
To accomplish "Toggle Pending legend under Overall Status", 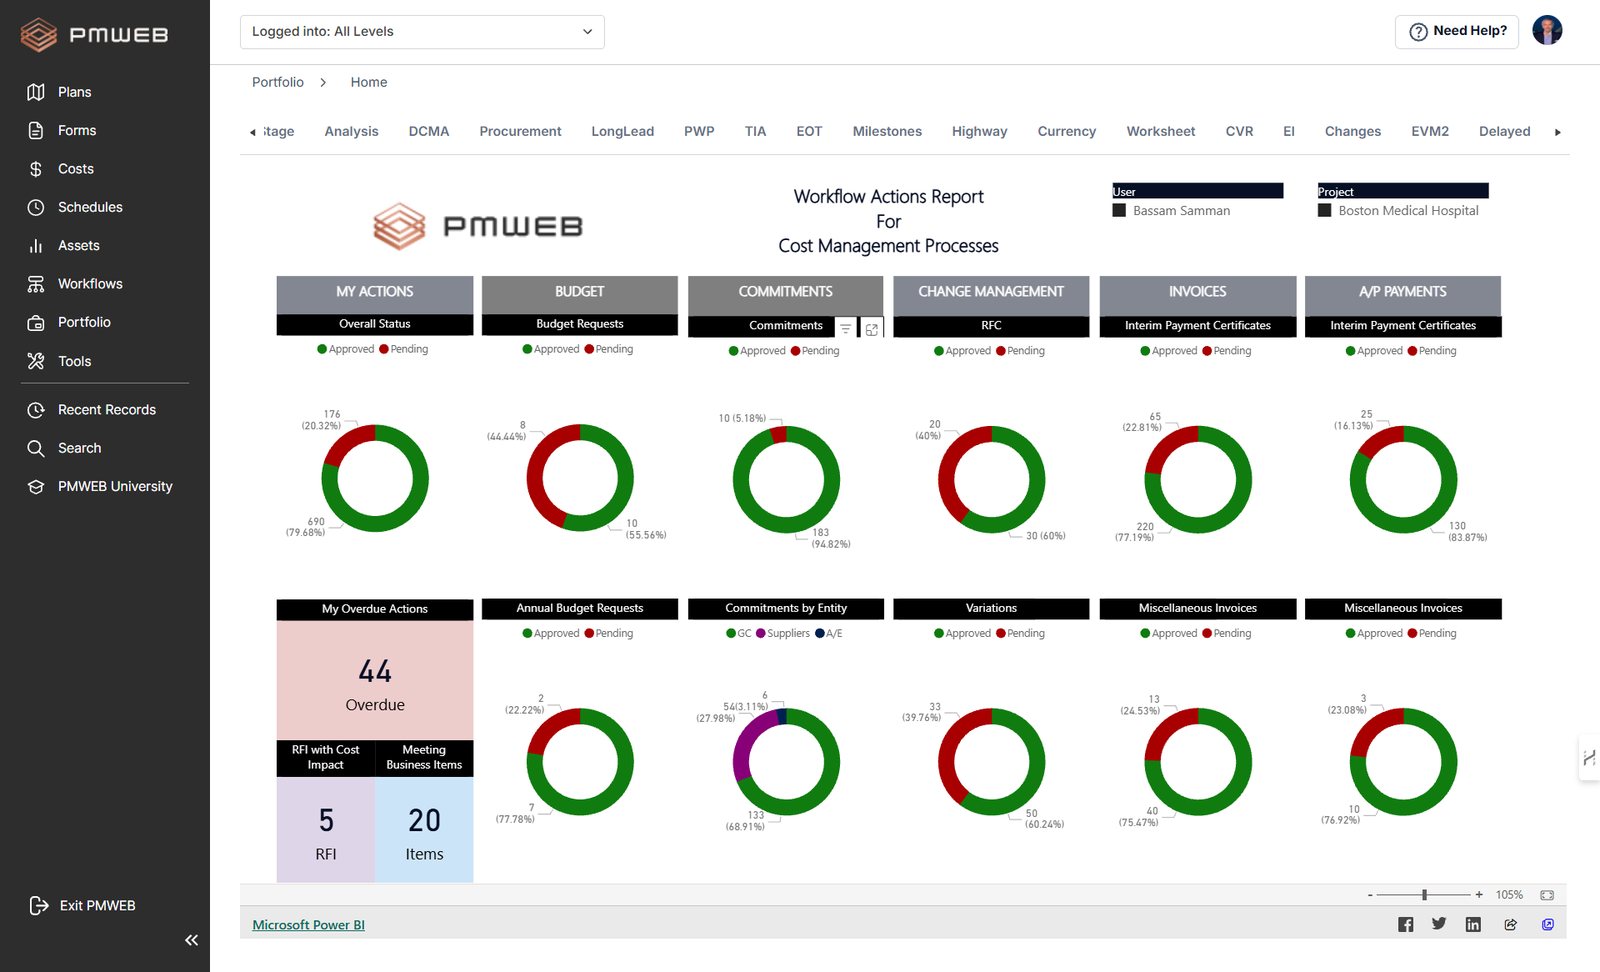I will click(404, 349).
